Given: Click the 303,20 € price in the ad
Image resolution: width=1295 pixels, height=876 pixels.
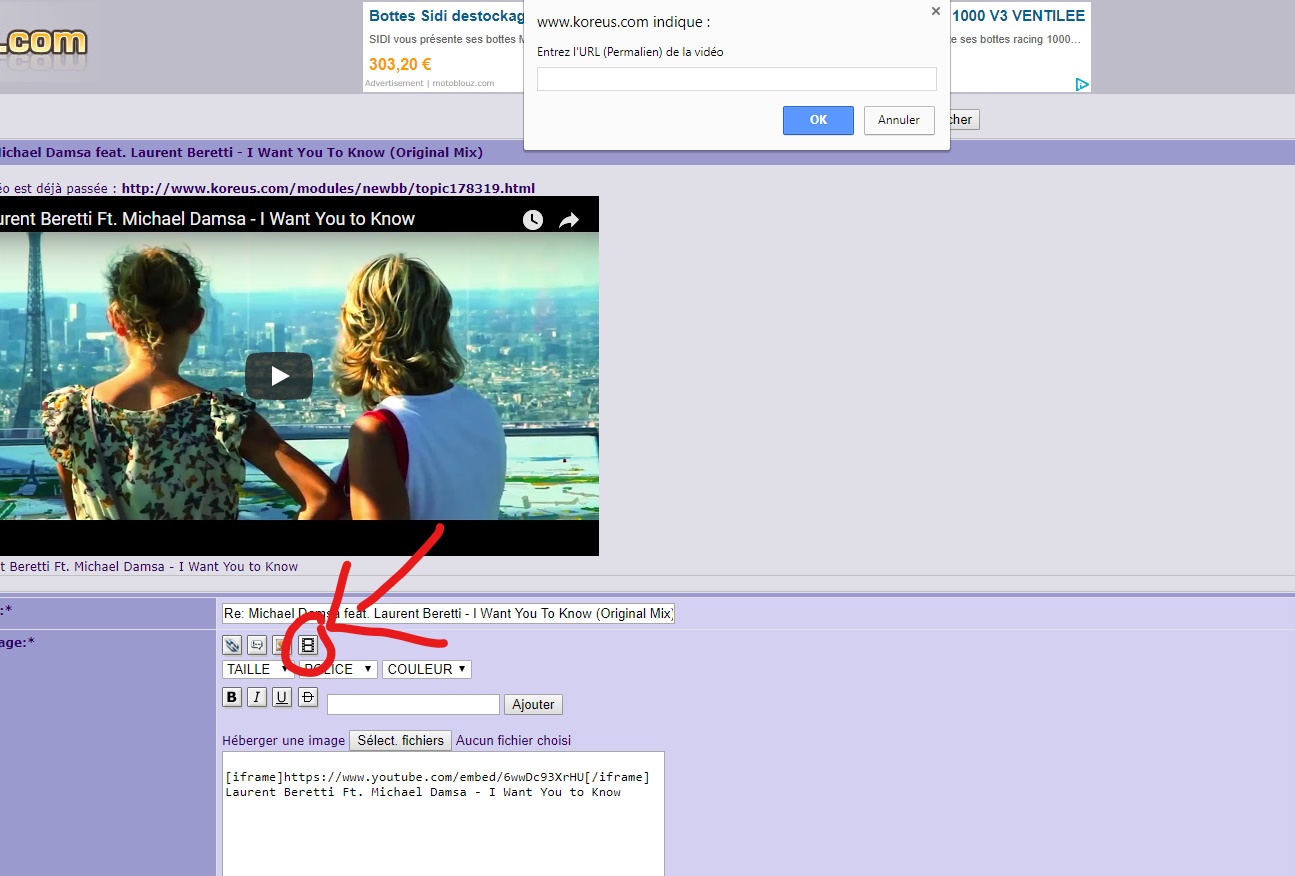Looking at the screenshot, I should click(x=400, y=64).
